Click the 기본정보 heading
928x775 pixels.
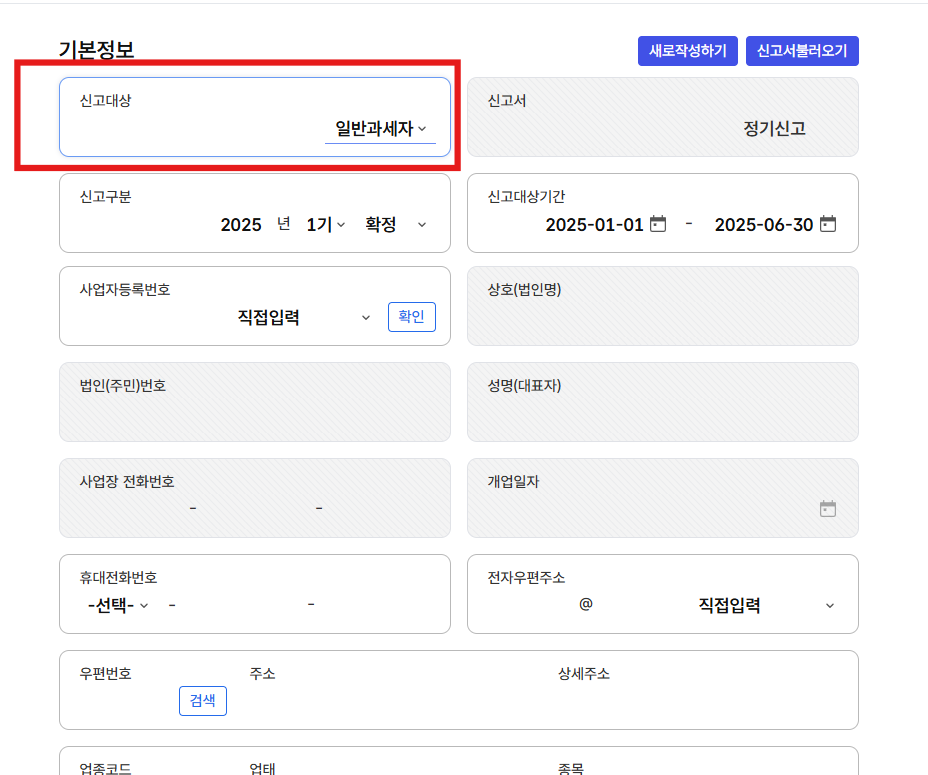pos(96,49)
